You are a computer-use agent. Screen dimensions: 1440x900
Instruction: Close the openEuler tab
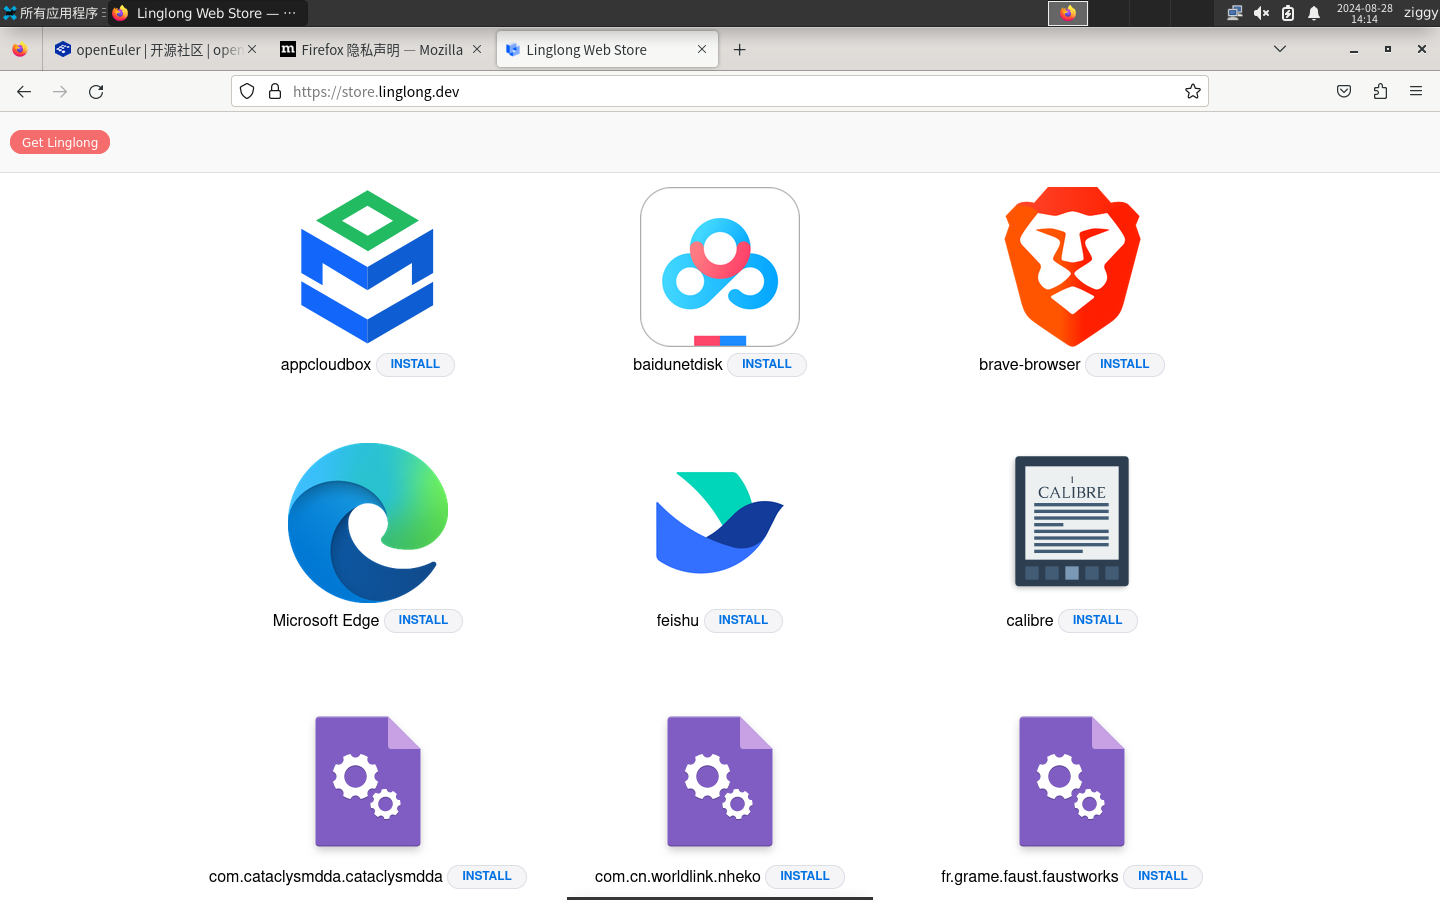(252, 49)
